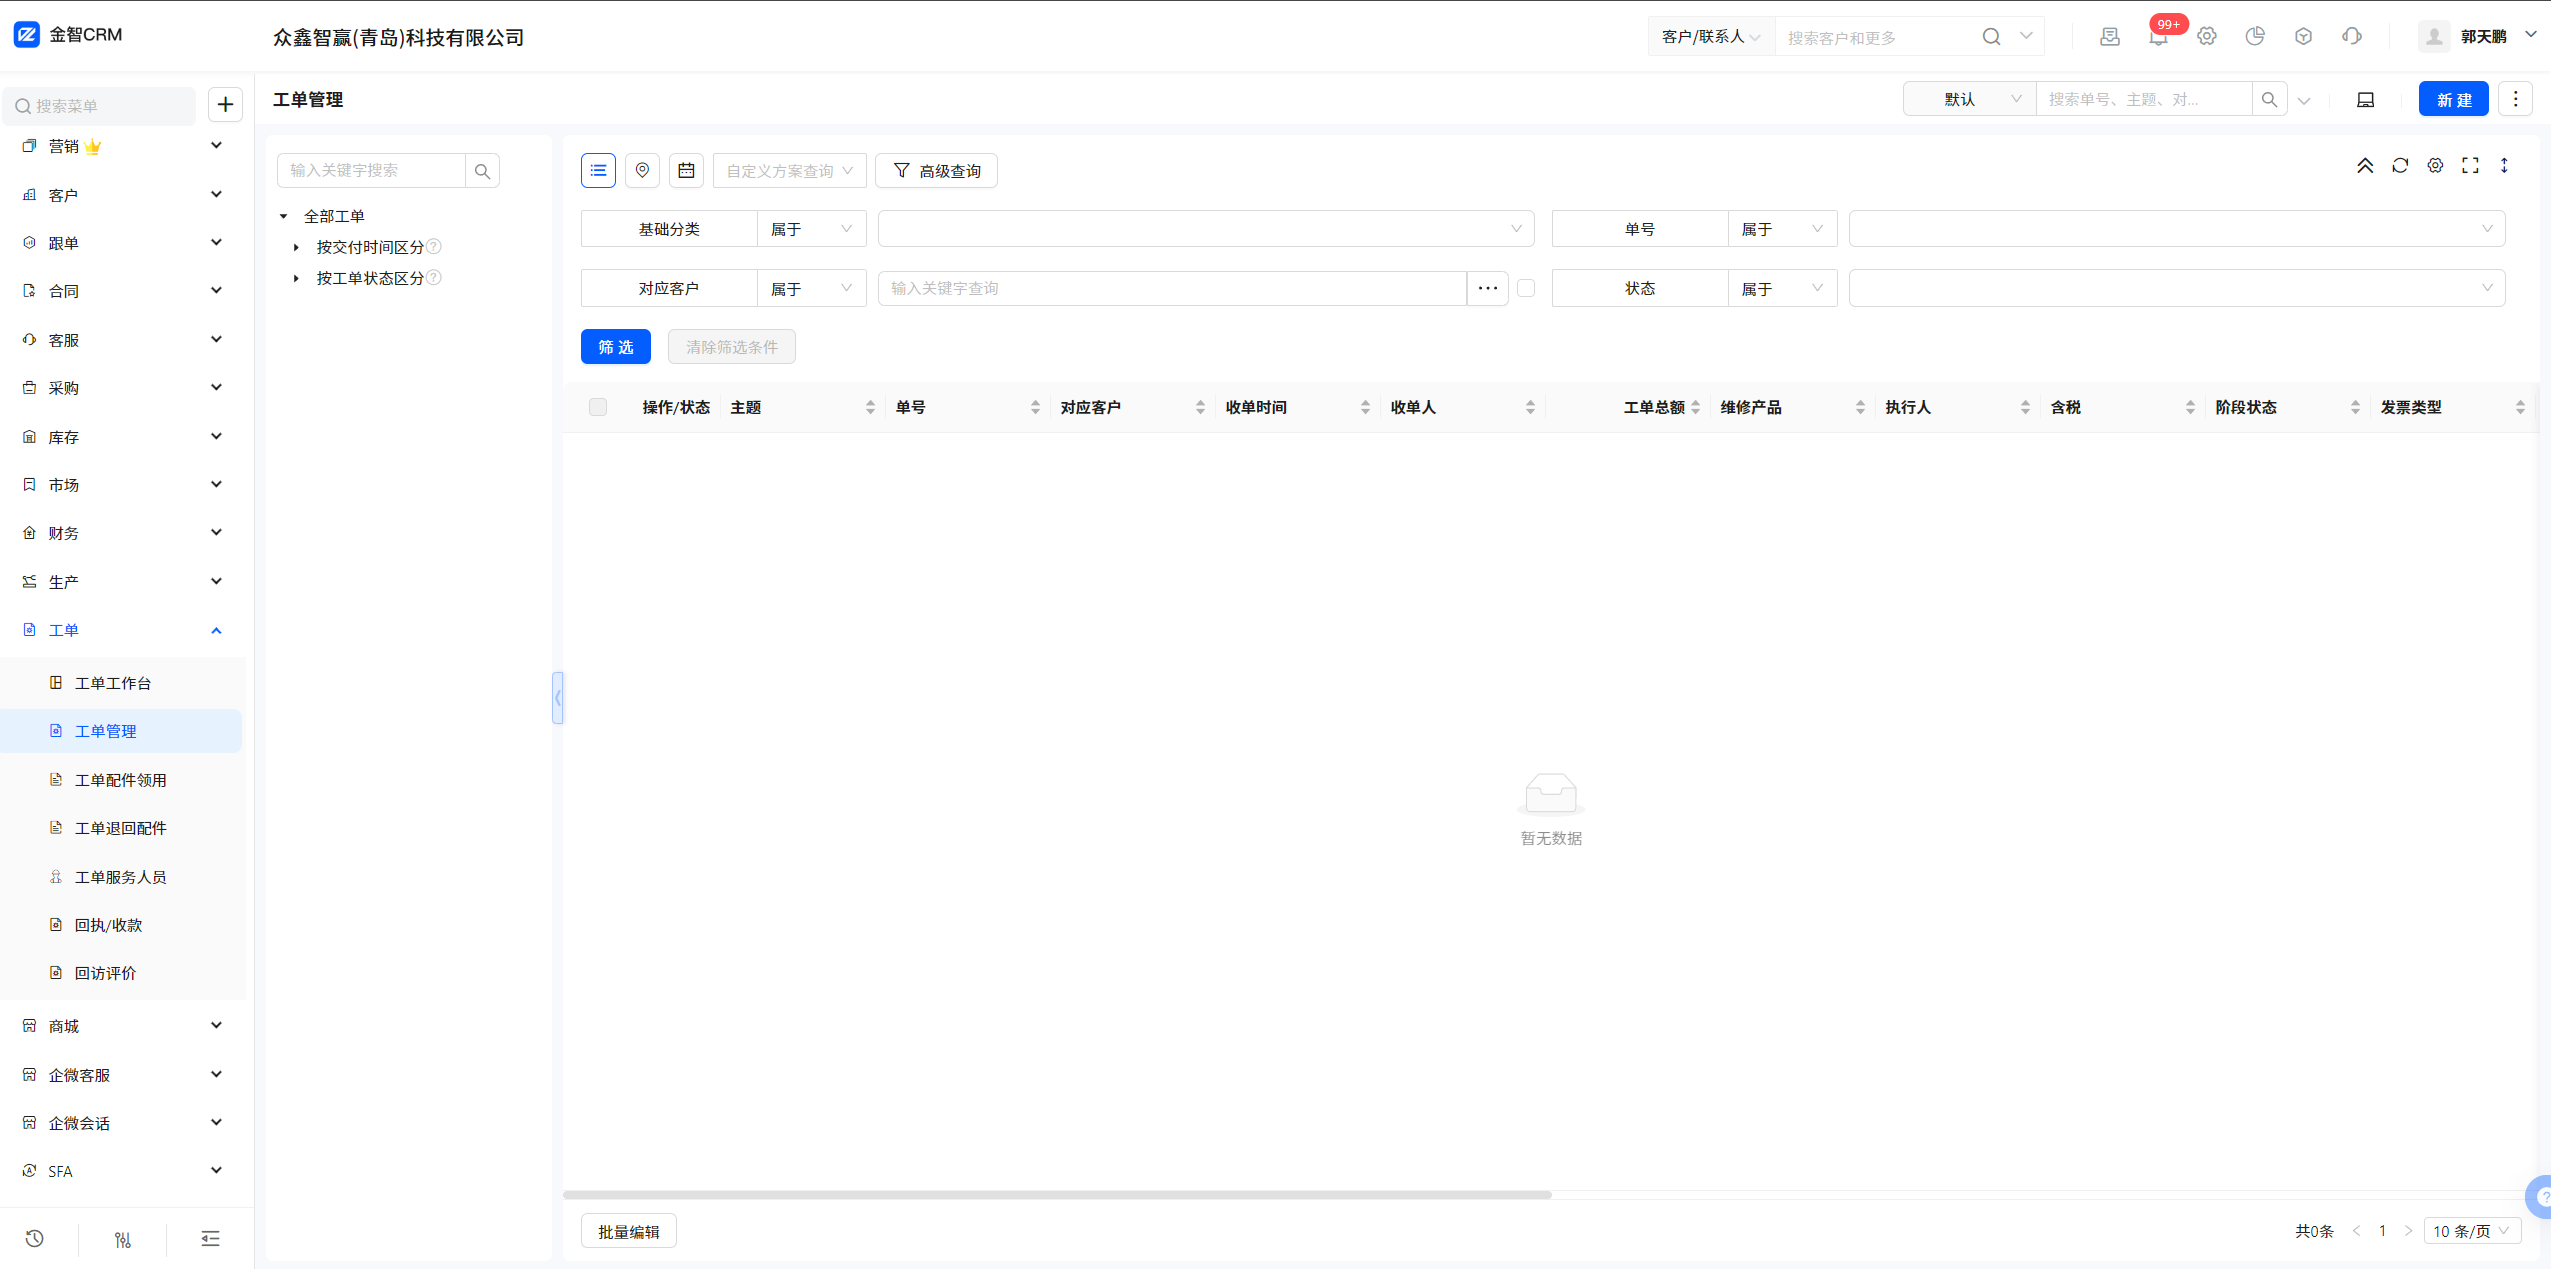
Task: Open 工单配件领用 menu item
Action: 120,780
